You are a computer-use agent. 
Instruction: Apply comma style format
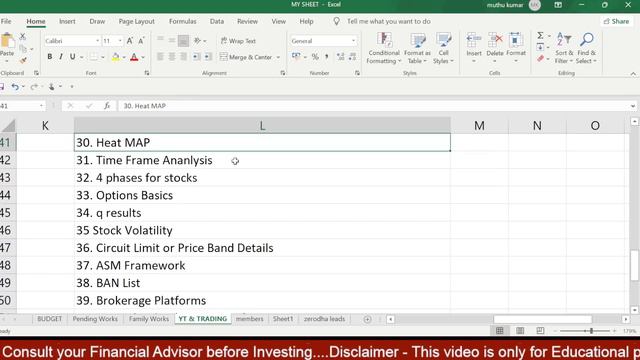click(x=327, y=57)
